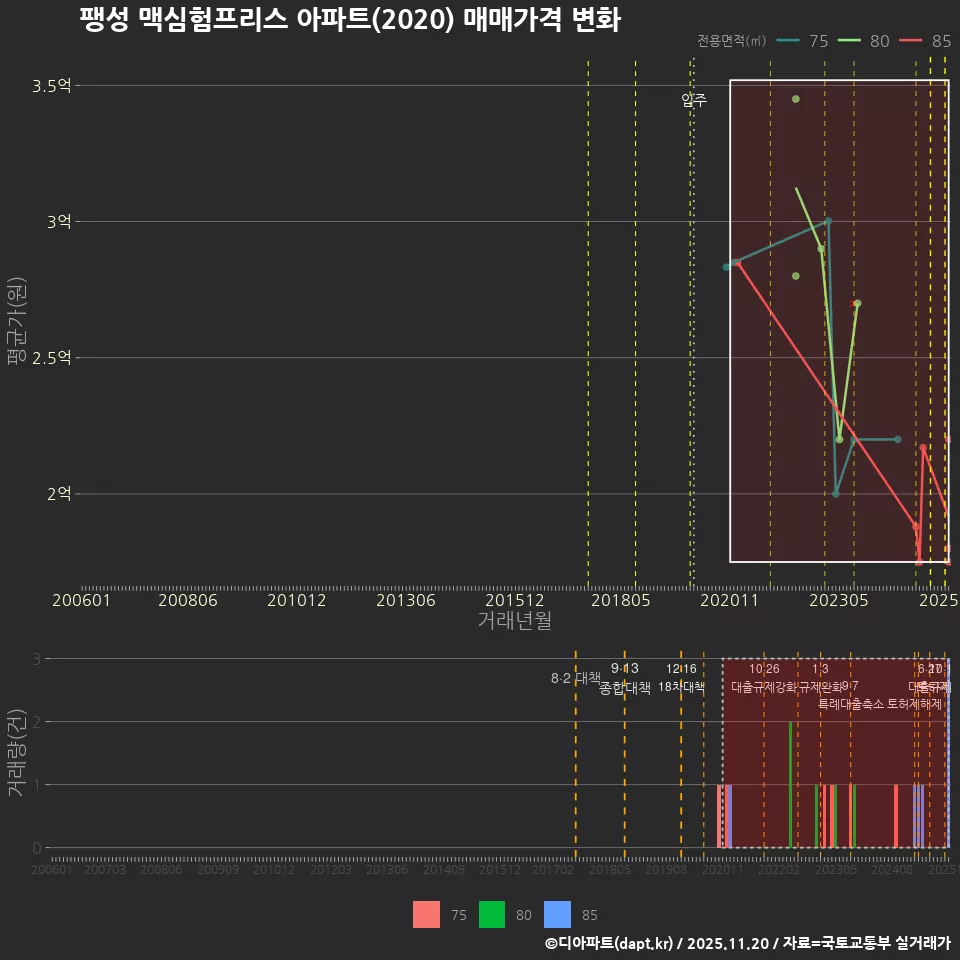
Task: Click the 12·16 18차대책 timeline marker
Action: [x=680, y=679]
